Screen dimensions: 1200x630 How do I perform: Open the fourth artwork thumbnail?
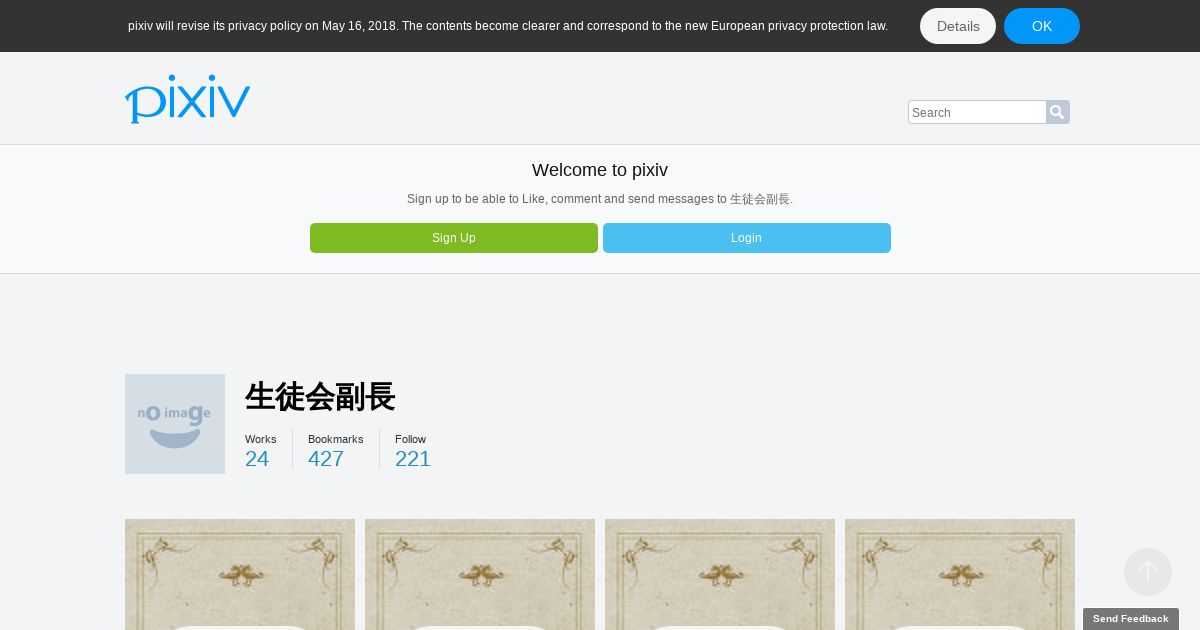(x=960, y=574)
